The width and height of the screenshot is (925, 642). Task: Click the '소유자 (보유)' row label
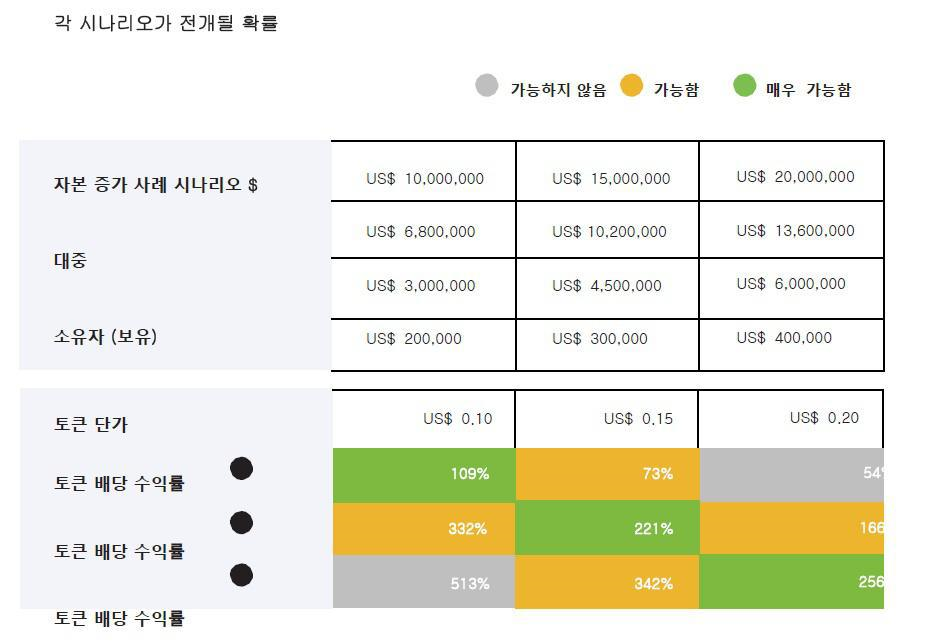[106, 336]
